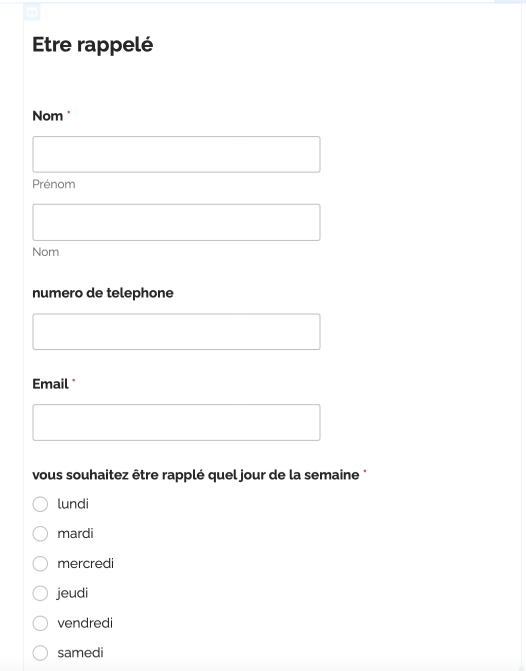The height and width of the screenshot is (671, 526).
Task: Select samedi as the callback day
Action: tap(40, 653)
